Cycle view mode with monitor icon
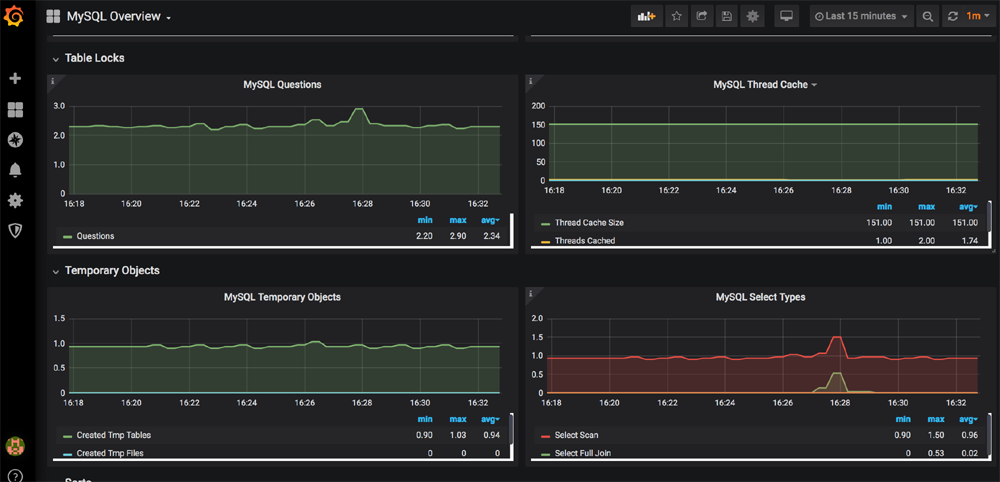 (x=786, y=16)
